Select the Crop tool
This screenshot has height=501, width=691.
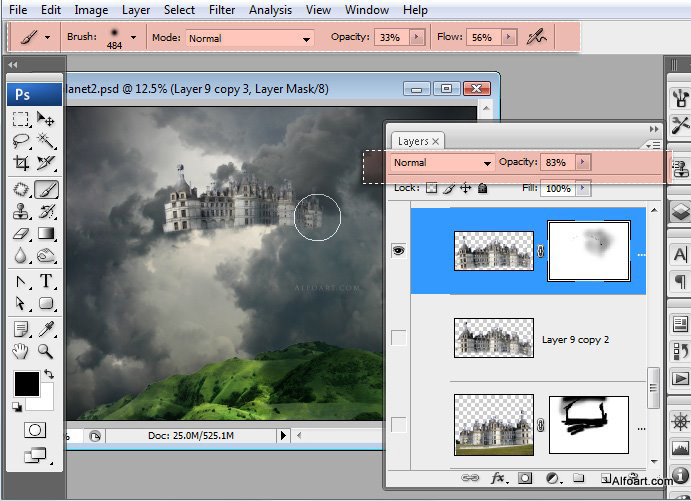pyautogui.click(x=21, y=163)
